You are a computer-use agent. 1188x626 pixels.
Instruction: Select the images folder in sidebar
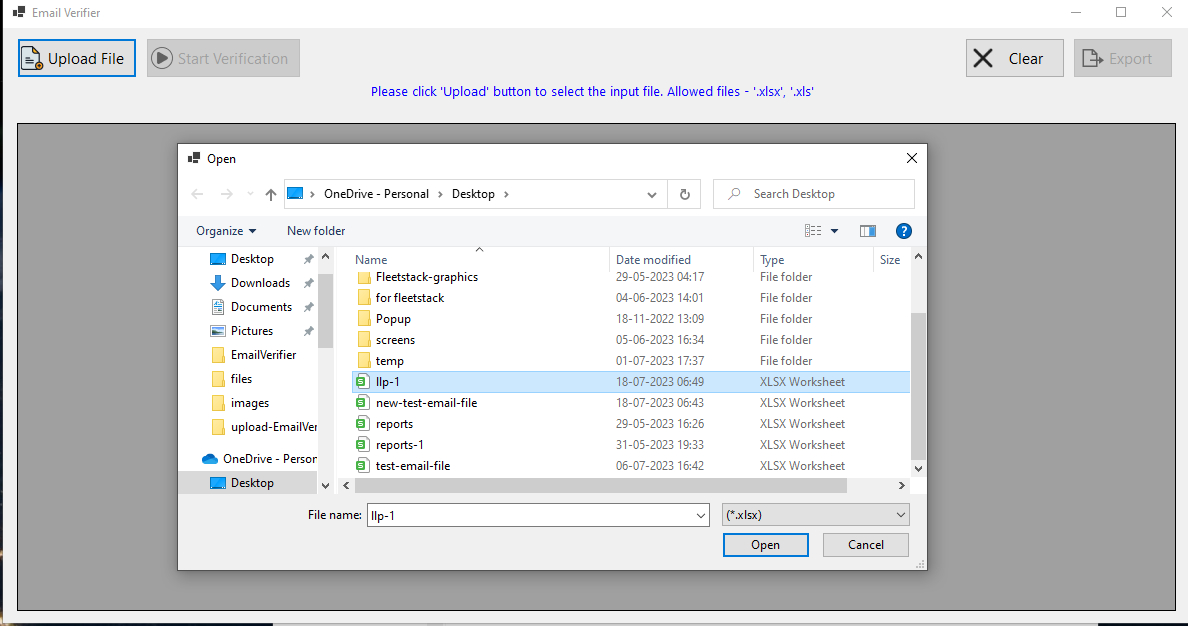pyautogui.click(x=249, y=403)
